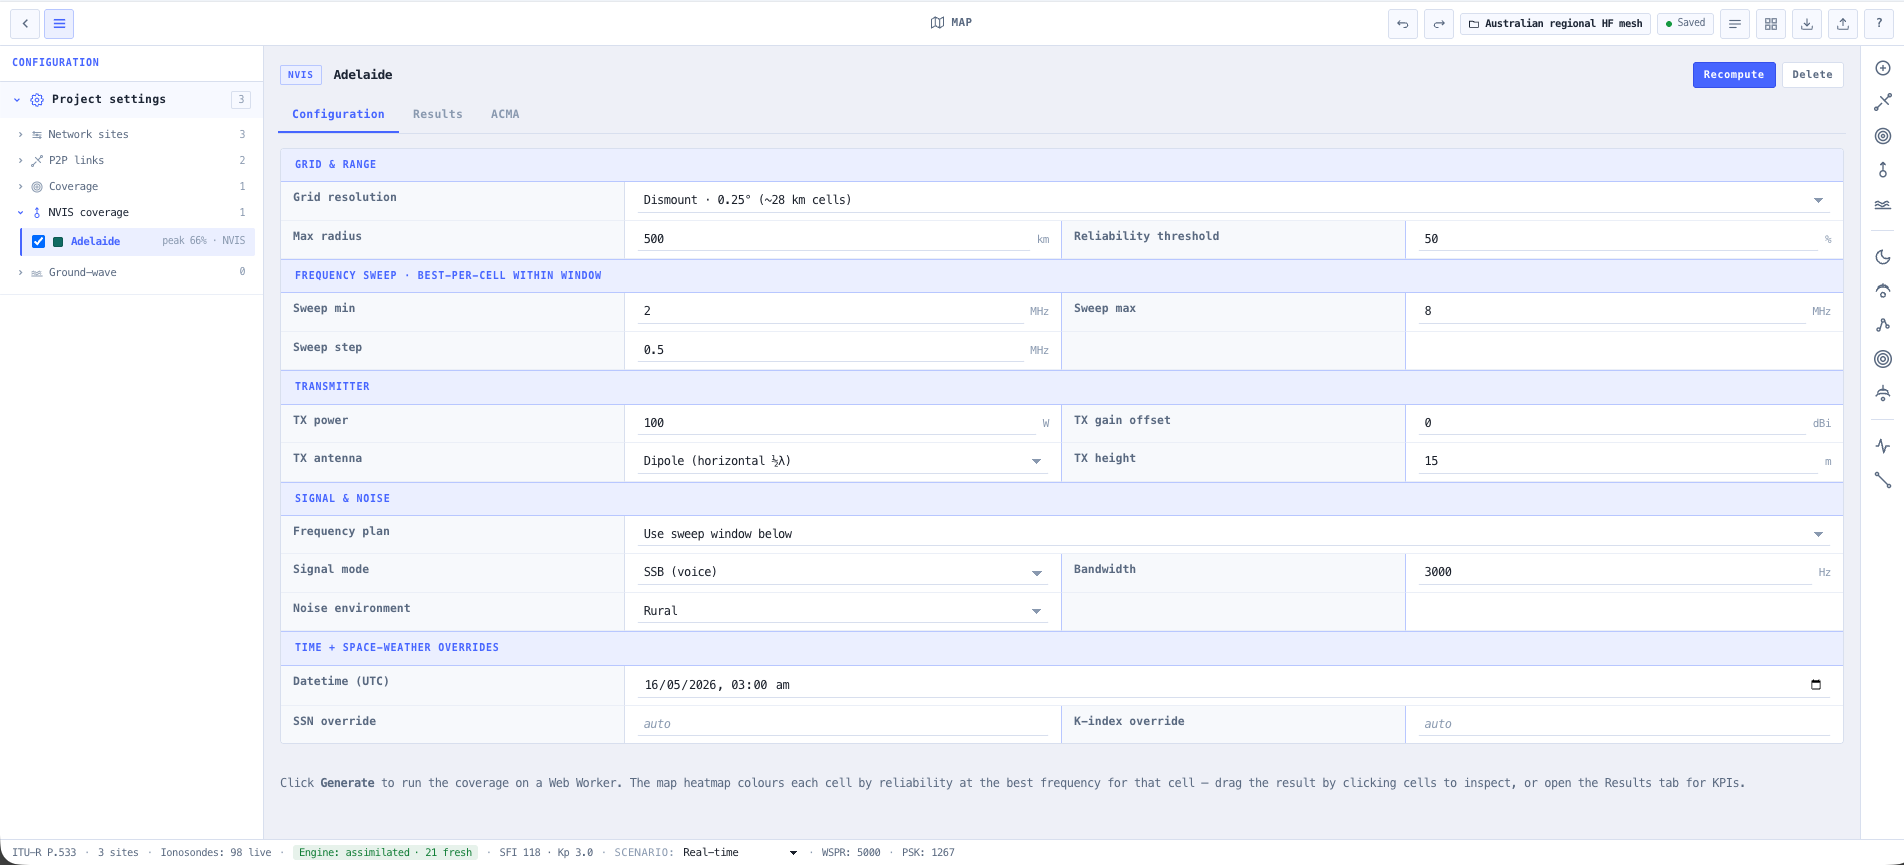Expand the Network sites tree node
1904x865 pixels.
pyautogui.click(x=20, y=134)
